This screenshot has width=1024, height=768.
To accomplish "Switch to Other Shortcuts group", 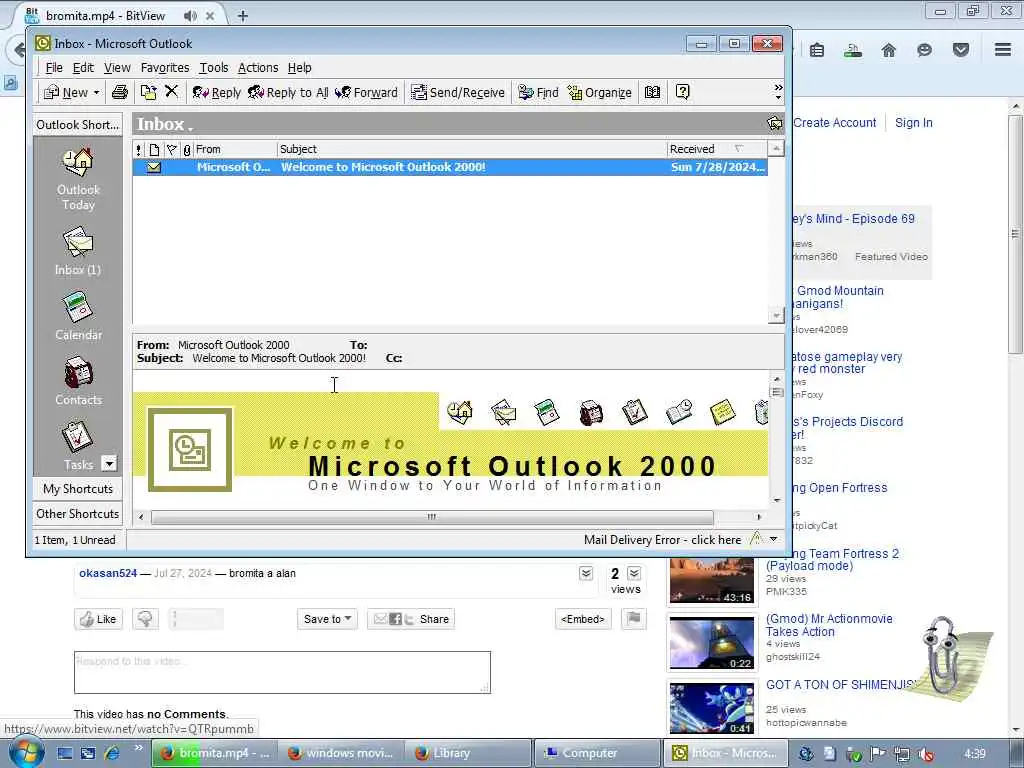I will (x=78, y=514).
